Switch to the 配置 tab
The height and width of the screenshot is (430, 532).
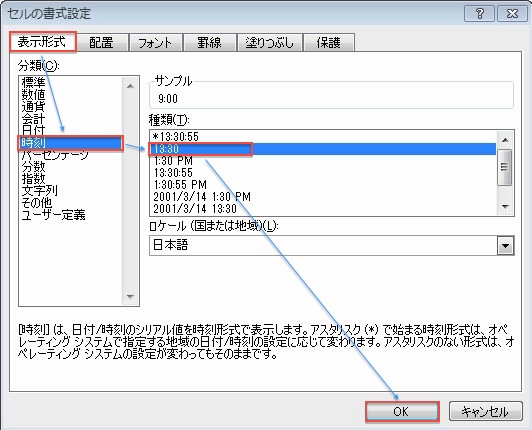101,43
